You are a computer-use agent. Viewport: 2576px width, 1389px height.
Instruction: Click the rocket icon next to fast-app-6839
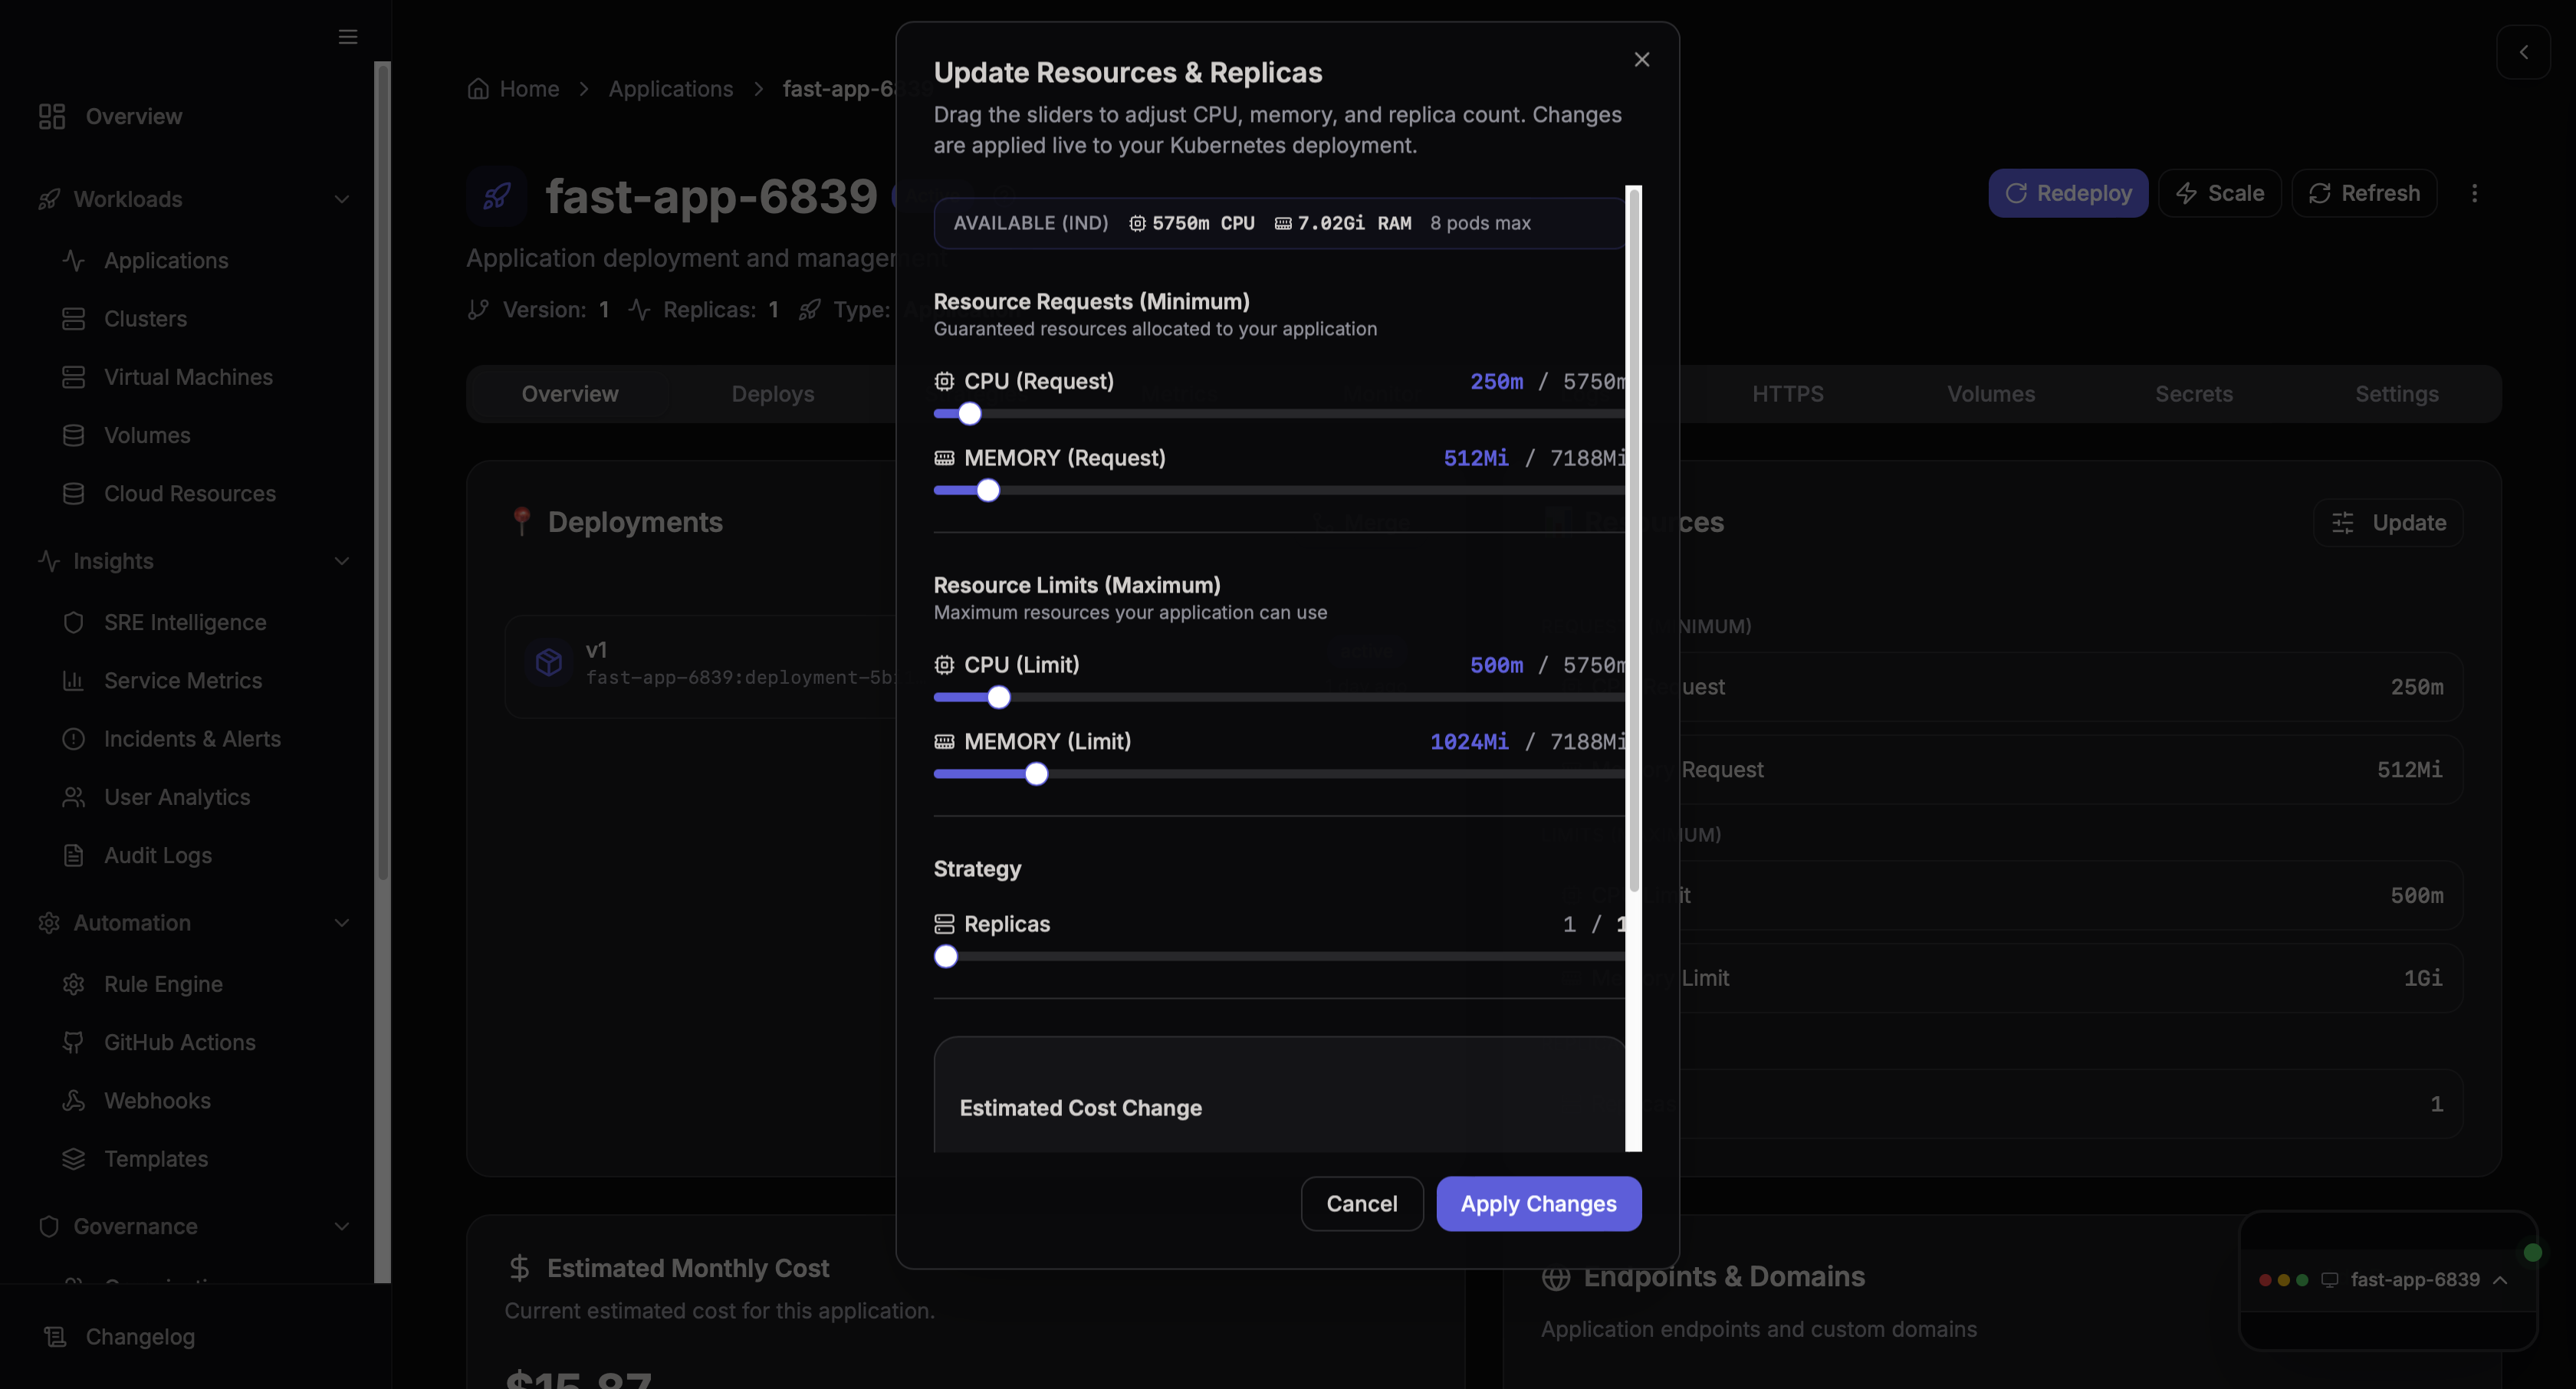(x=495, y=196)
